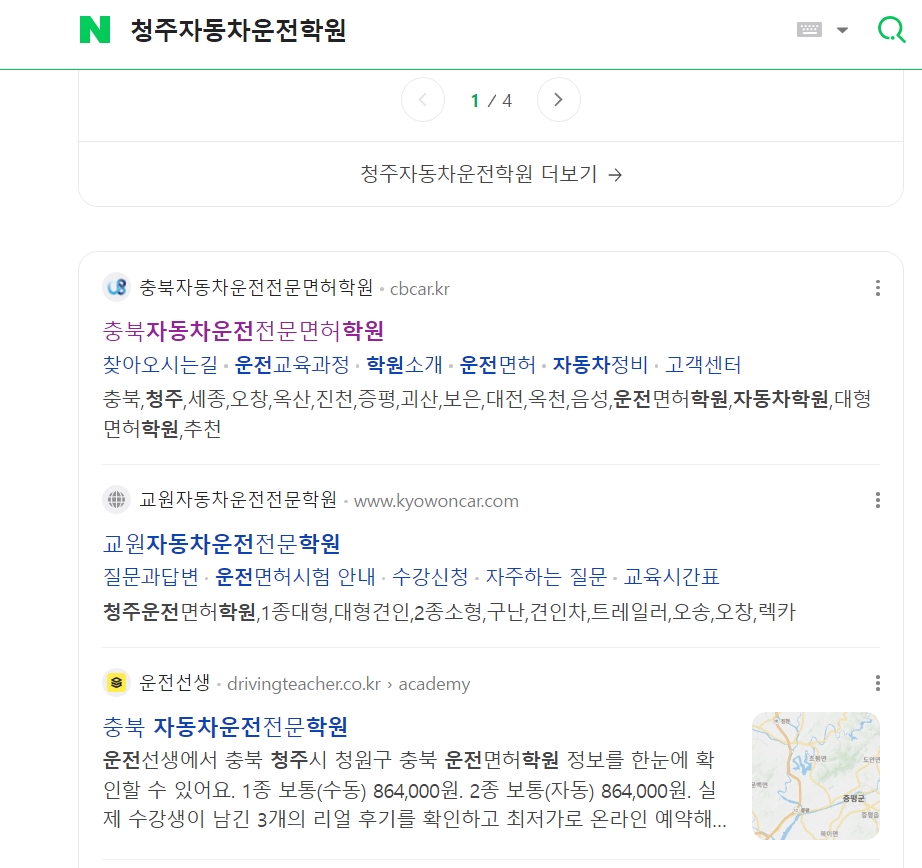Open 학원소개 sublink
922x868 pixels.
tap(405, 365)
